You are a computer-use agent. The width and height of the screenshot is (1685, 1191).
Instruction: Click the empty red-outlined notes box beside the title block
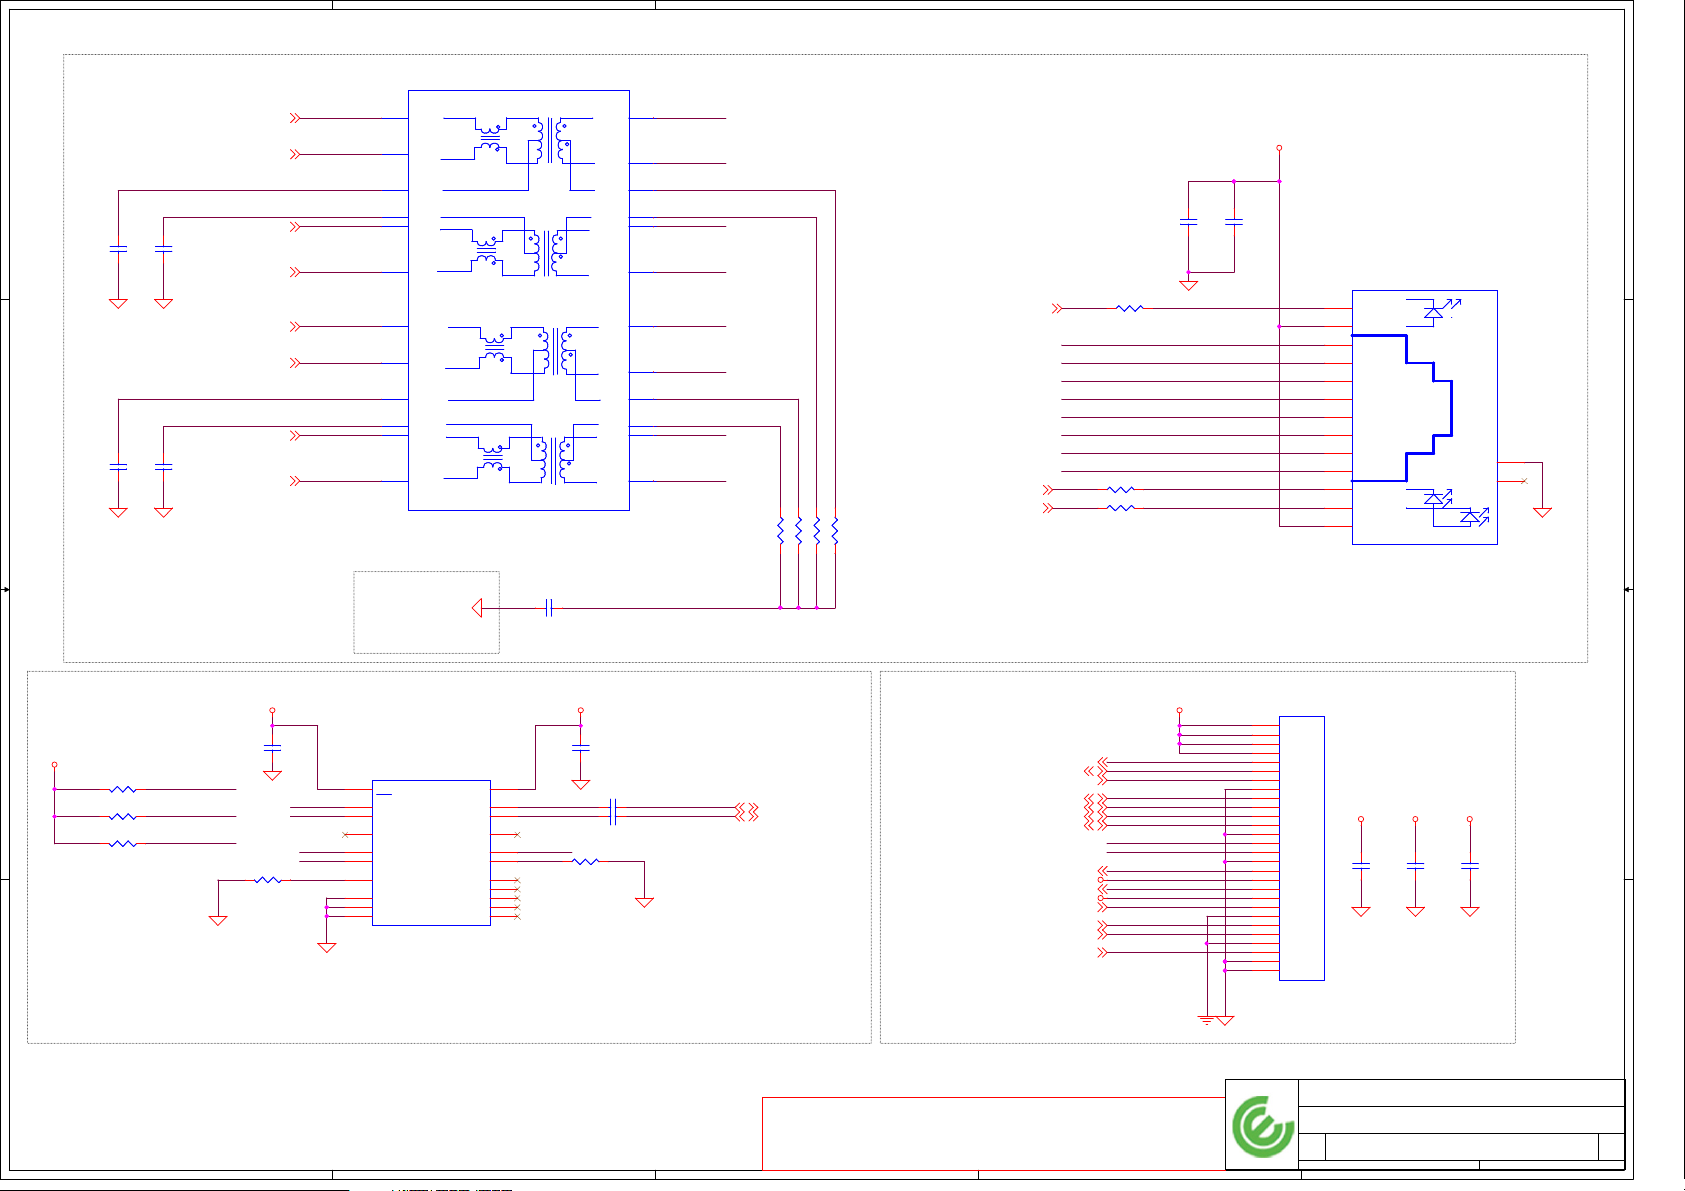[993, 1133]
